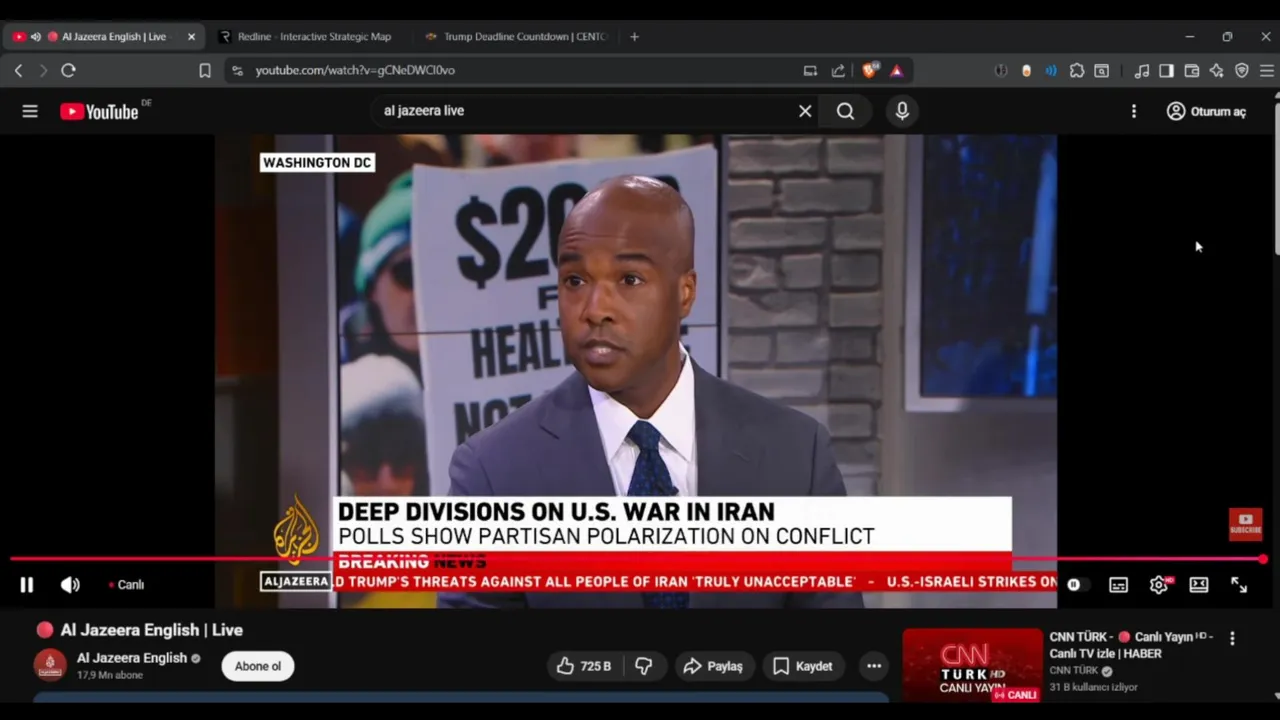
Task: Open media control music note icon
Action: point(1141,70)
